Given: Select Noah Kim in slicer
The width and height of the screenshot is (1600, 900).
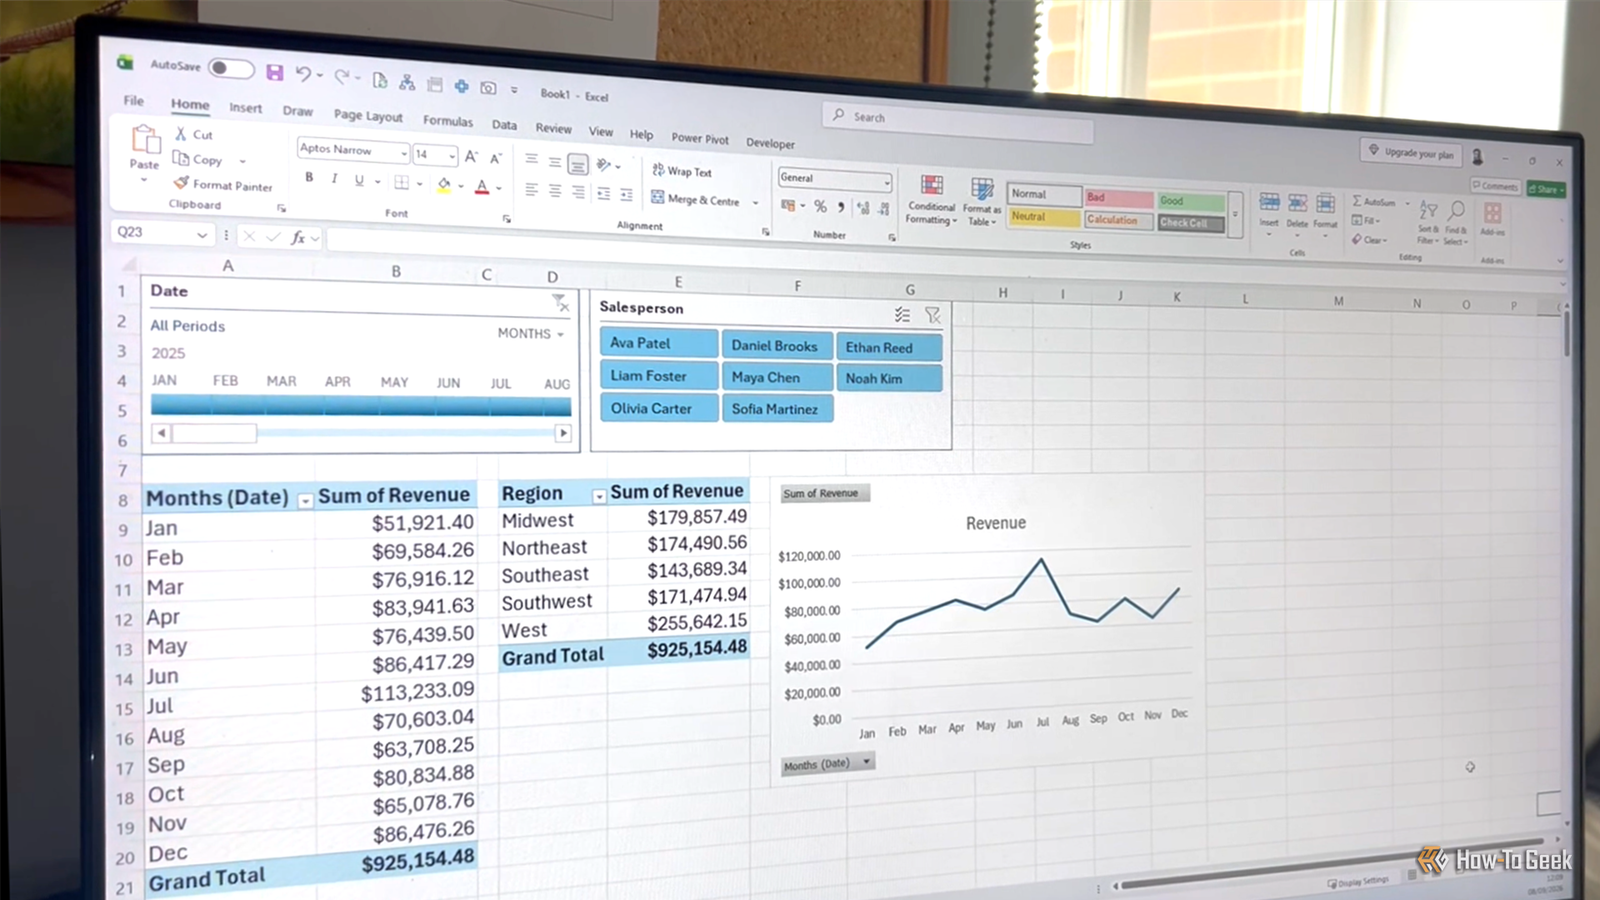Looking at the screenshot, I should pyautogui.click(x=889, y=378).
